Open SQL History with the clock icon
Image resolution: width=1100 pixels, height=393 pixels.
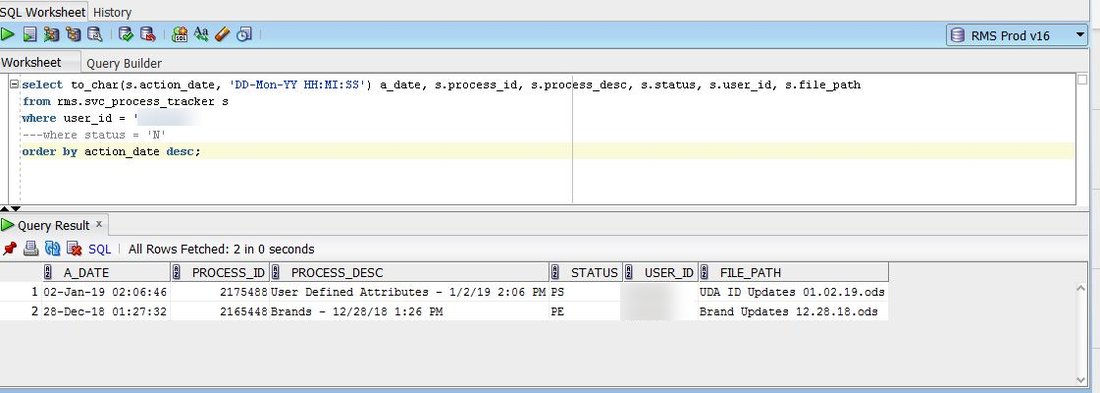pyautogui.click(x=243, y=34)
